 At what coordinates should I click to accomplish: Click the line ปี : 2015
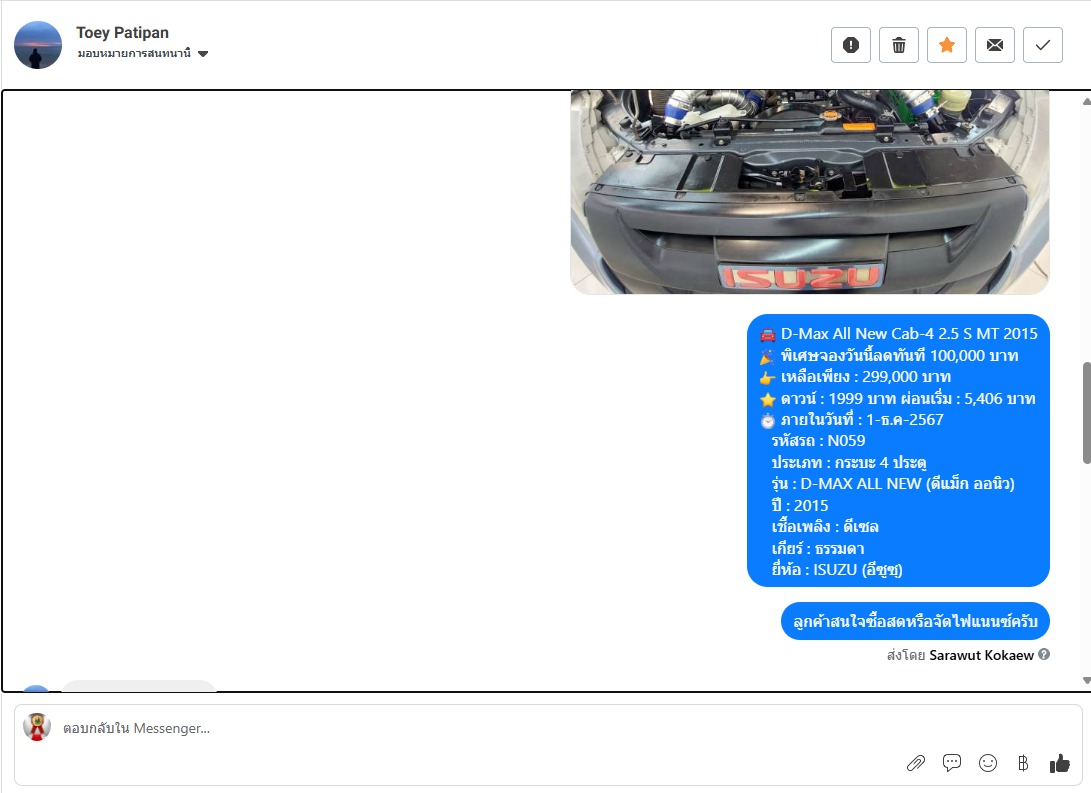coord(799,506)
